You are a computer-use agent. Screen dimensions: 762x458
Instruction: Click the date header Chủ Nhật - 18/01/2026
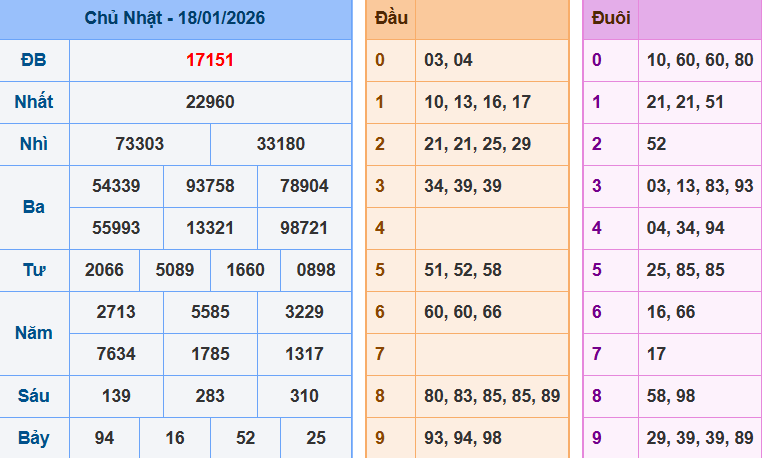pyautogui.click(x=175, y=18)
